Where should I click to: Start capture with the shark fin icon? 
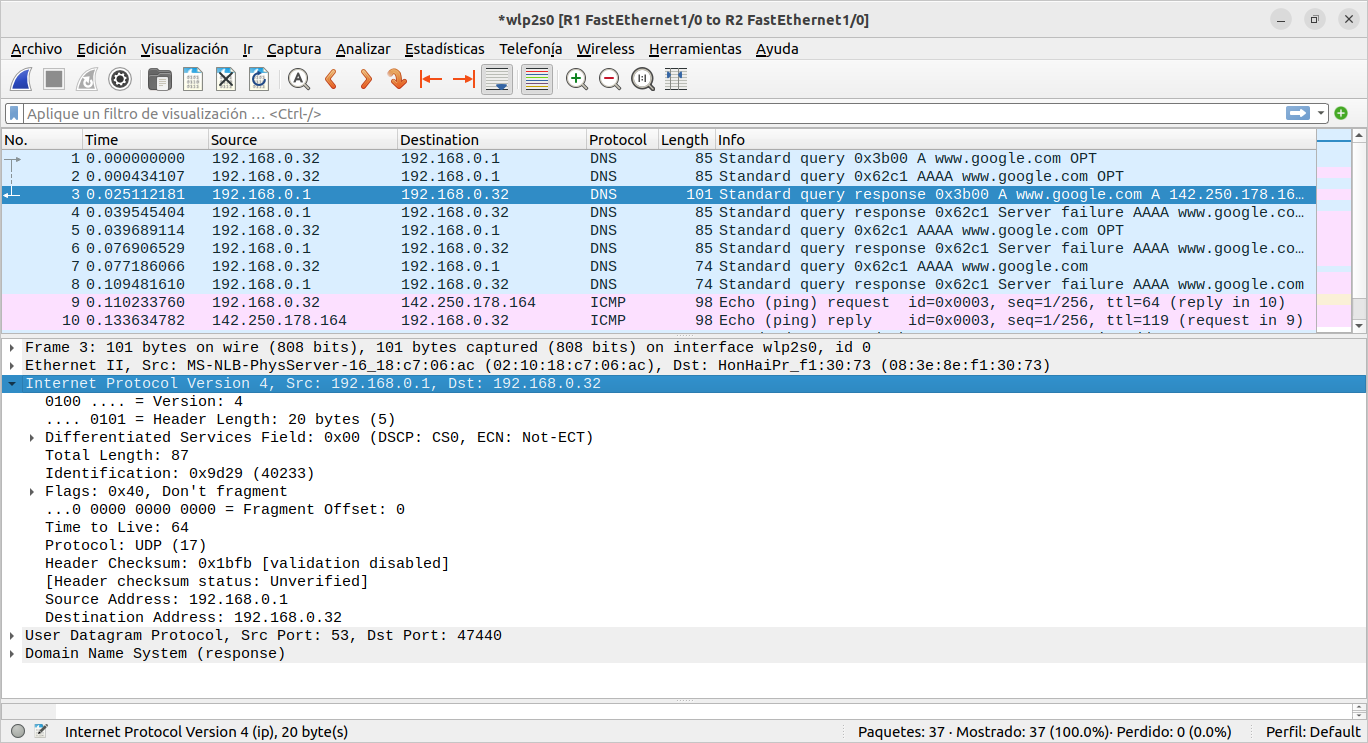tap(22, 79)
